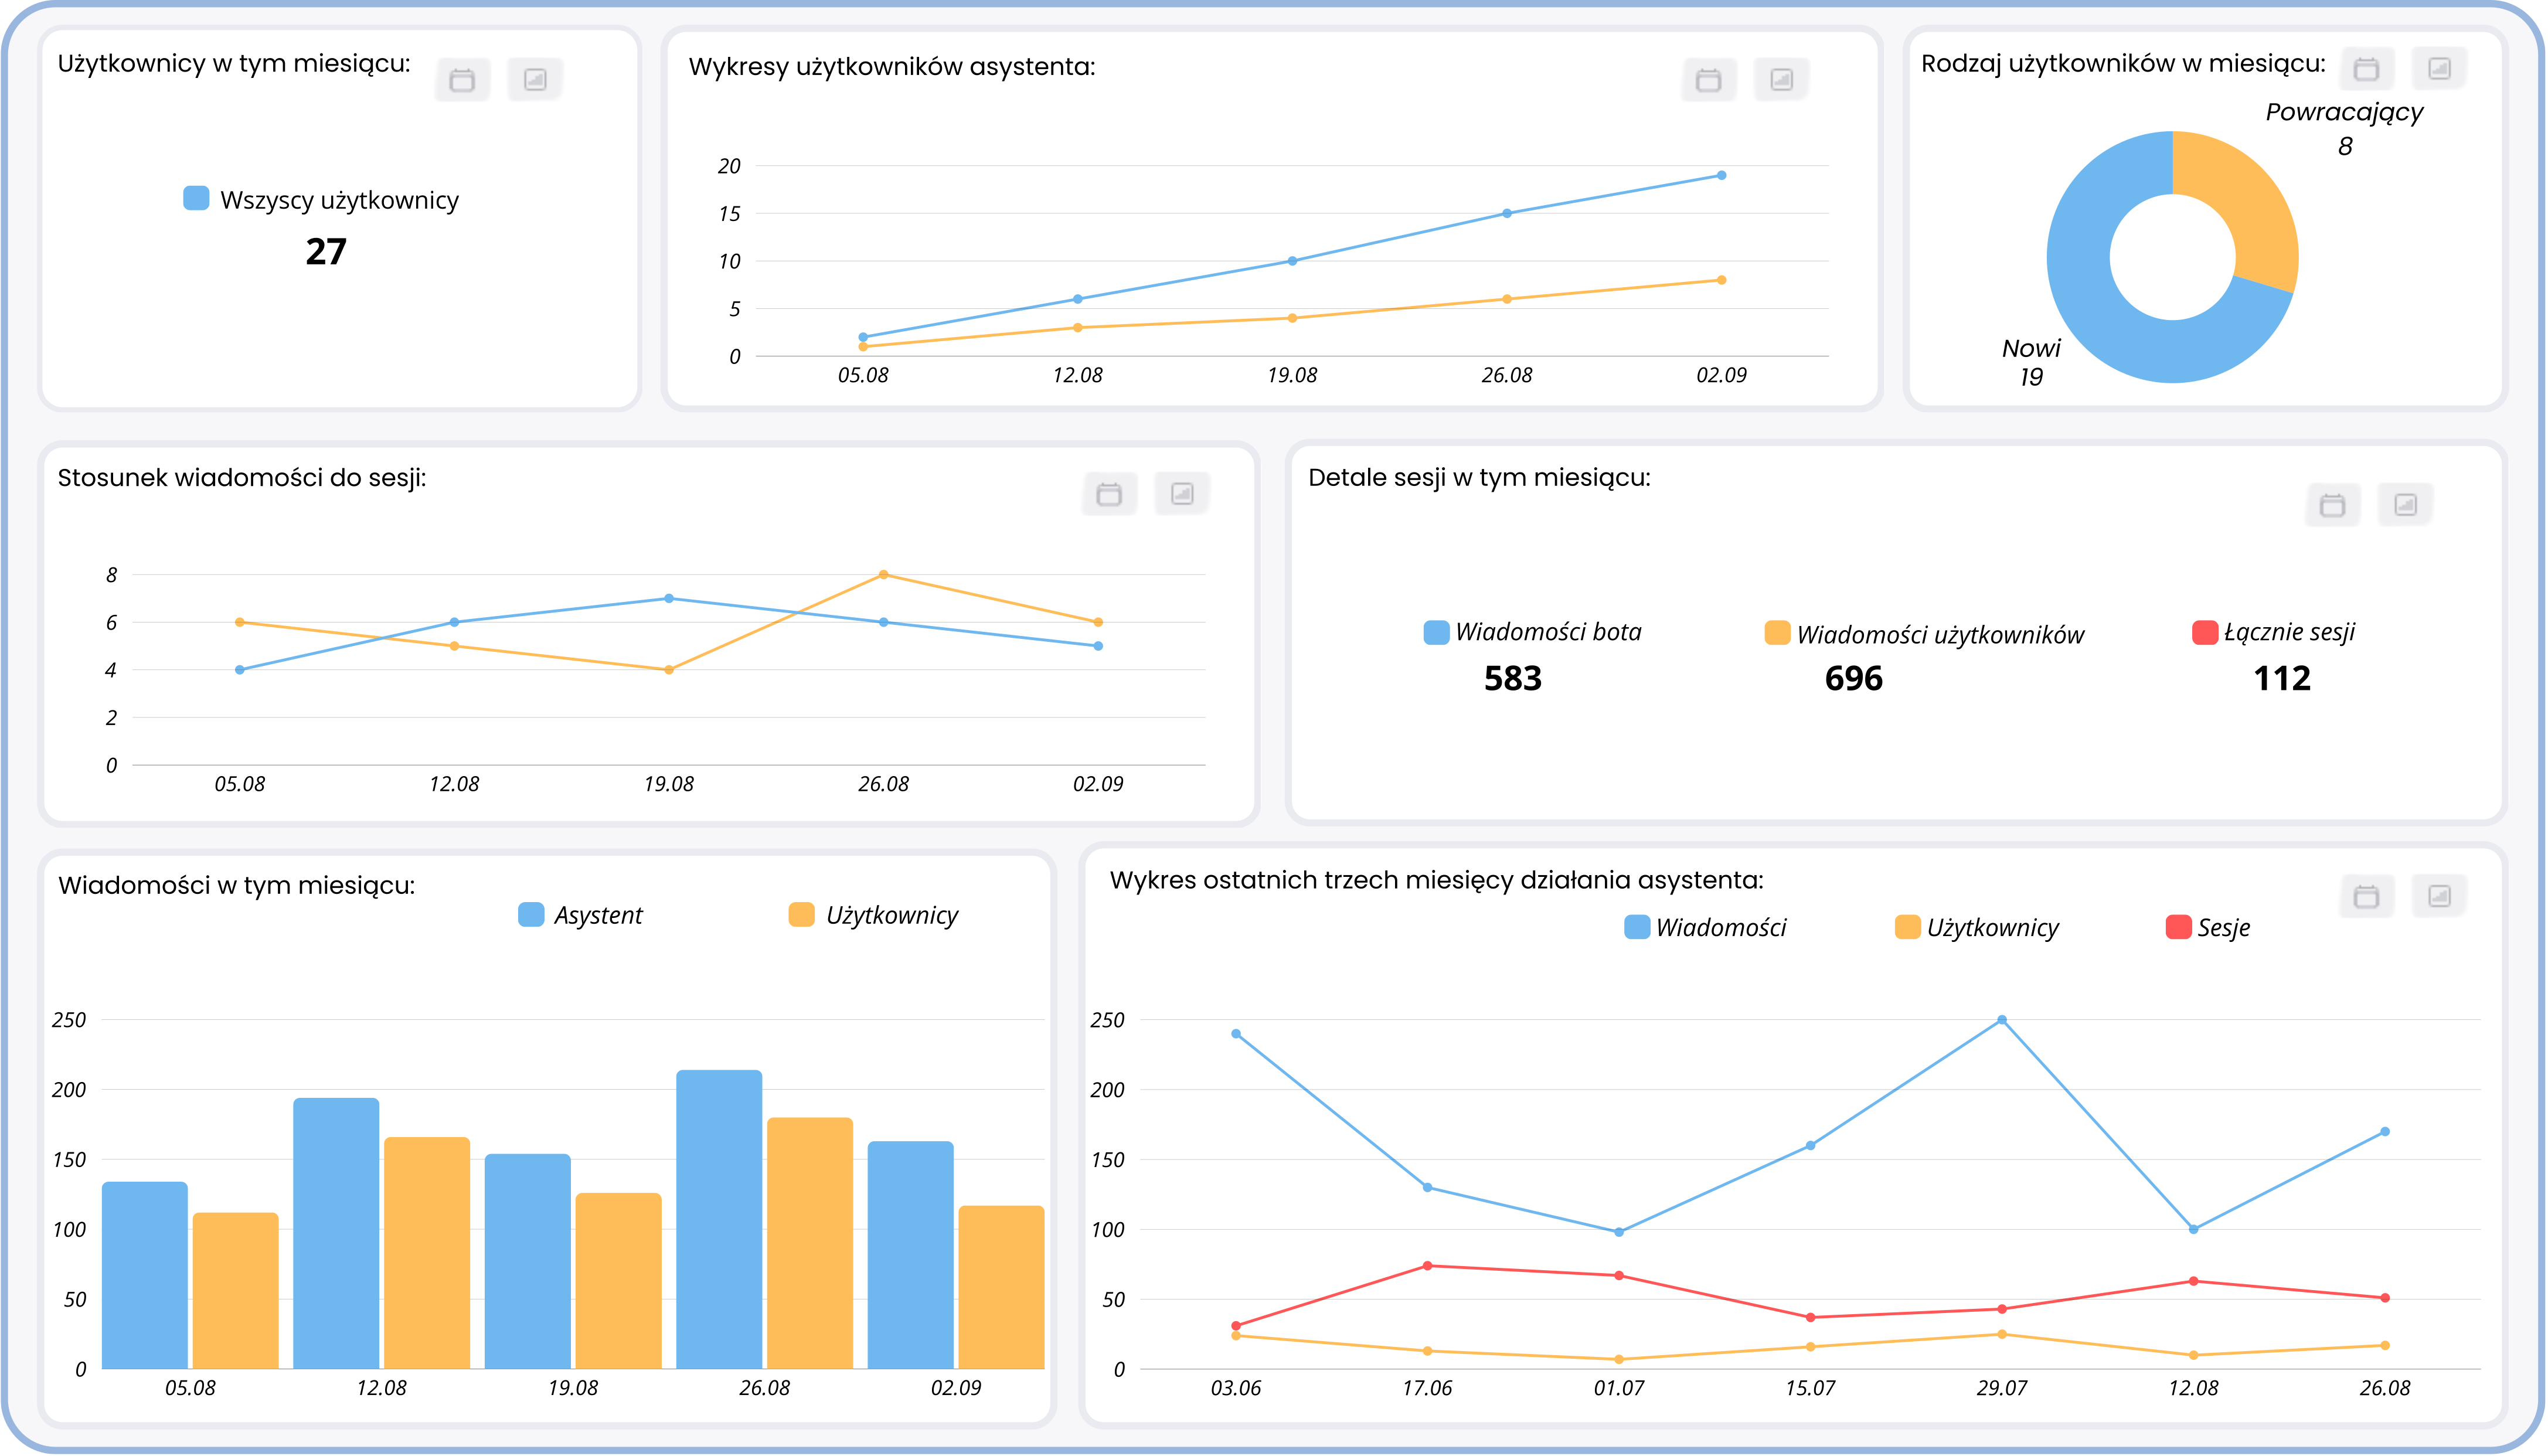Toggle Asystent legend in Wiadomości w tym miesiącu
Viewport: 2548px width, 1456px height.
coord(581,915)
